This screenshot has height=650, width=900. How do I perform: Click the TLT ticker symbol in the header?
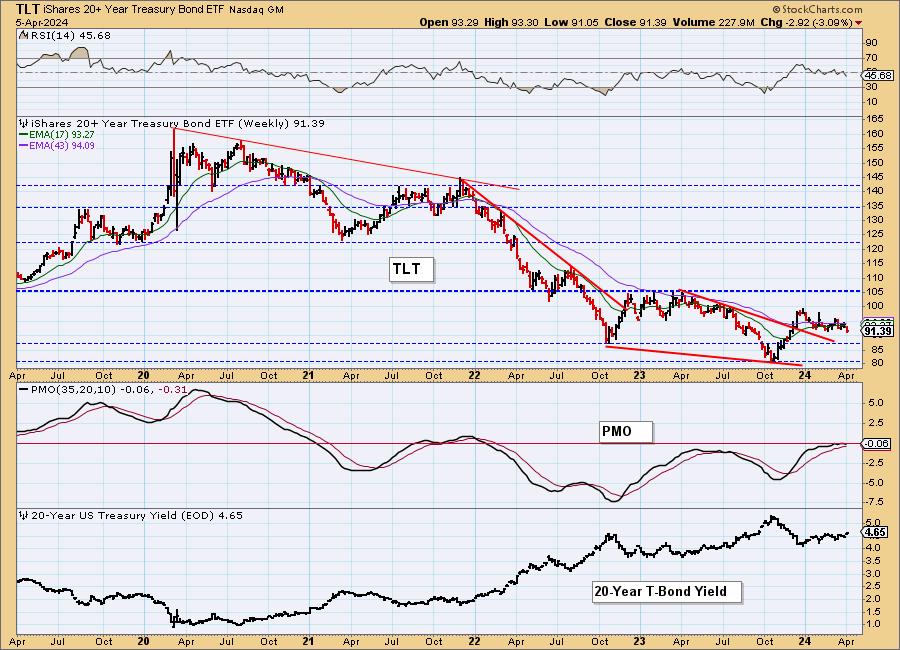(28, 9)
